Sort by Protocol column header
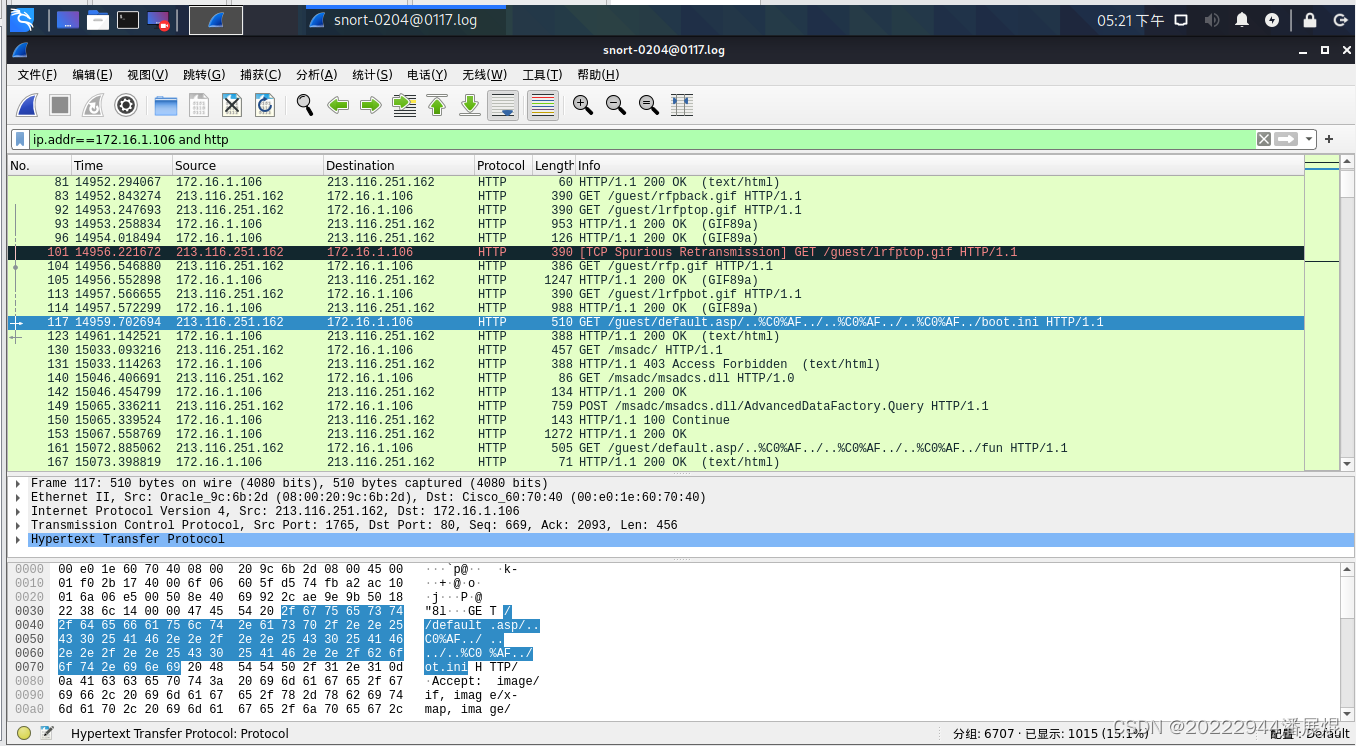 503,165
